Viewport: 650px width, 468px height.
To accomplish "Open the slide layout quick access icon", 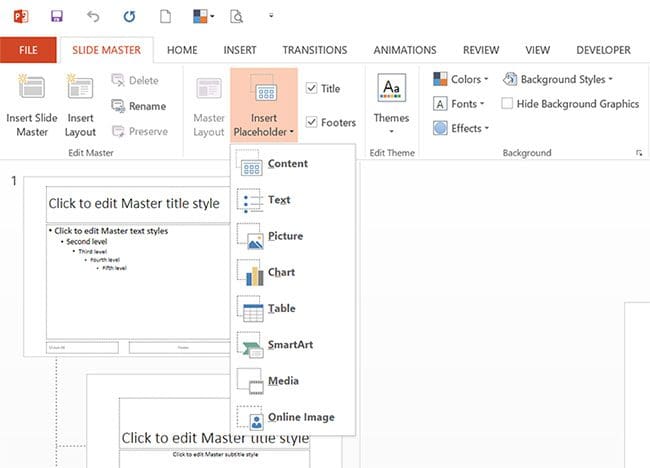I will pos(204,16).
